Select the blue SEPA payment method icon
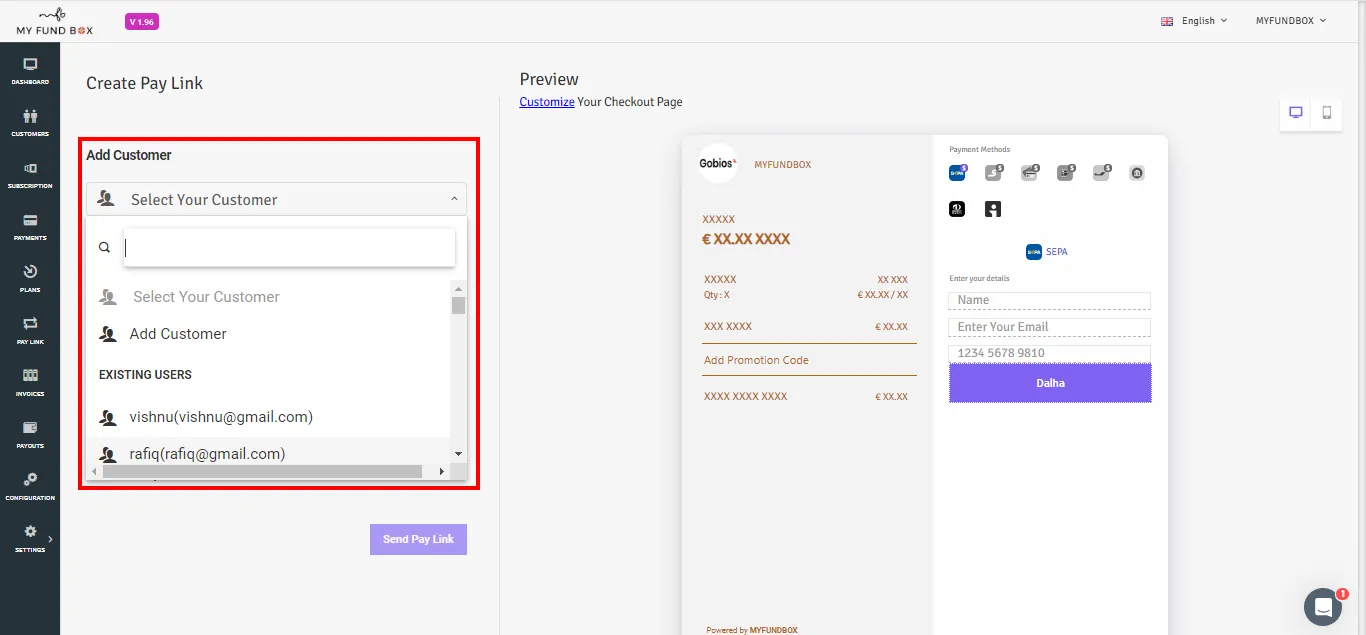 click(957, 173)
